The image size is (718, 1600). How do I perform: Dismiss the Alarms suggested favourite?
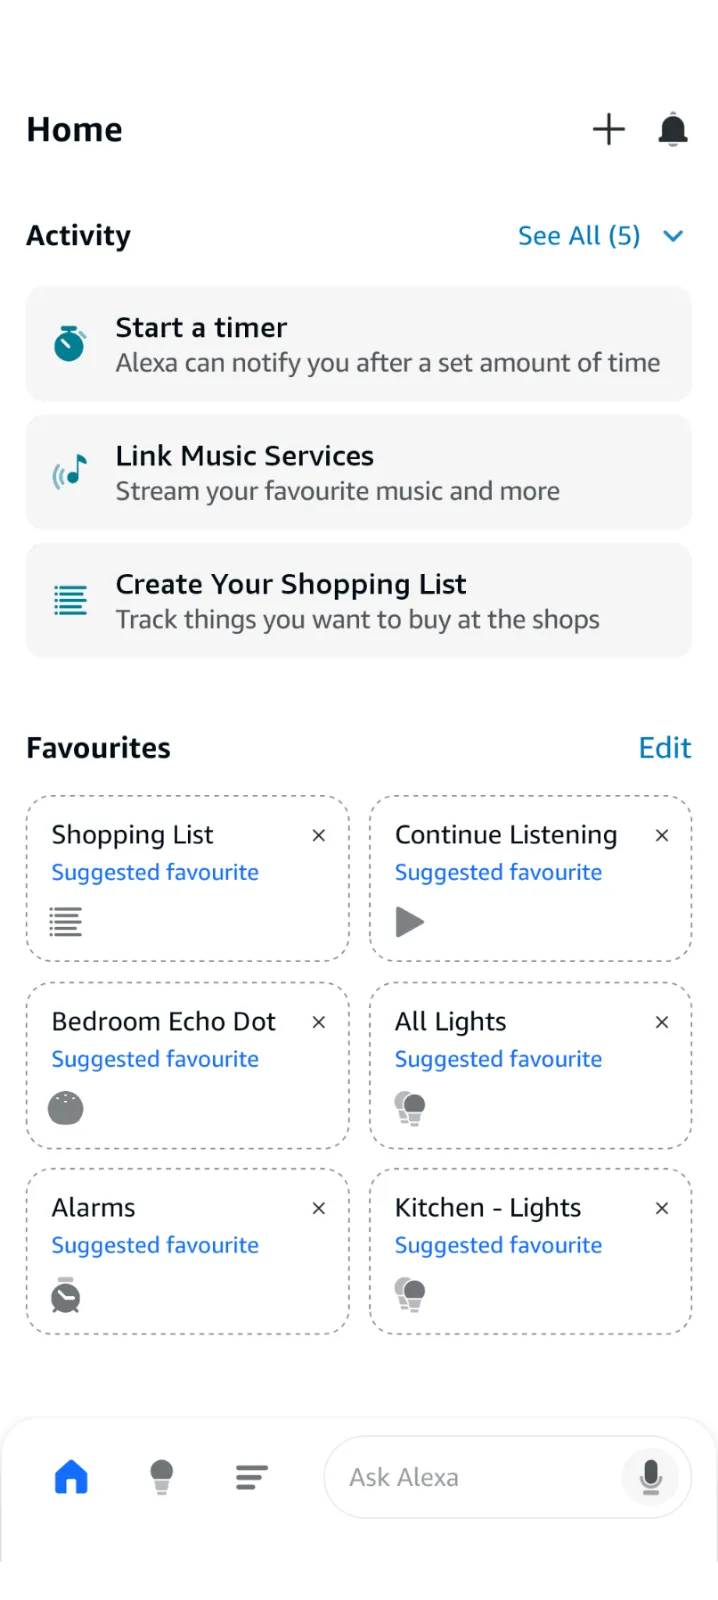click(x=319, y=1208)
